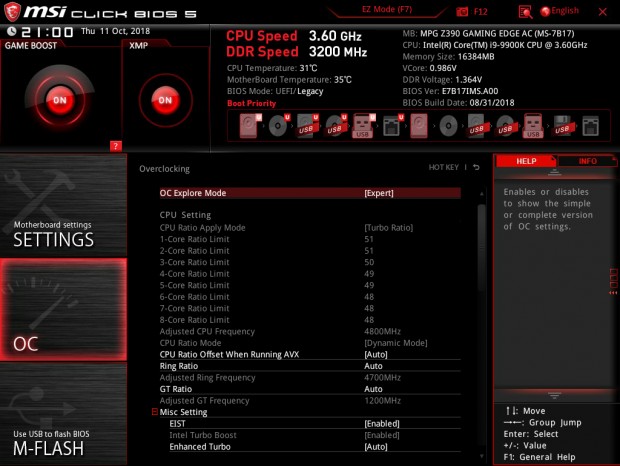
Task: Click the Boot Priority heading
Action: pos(251,103)
